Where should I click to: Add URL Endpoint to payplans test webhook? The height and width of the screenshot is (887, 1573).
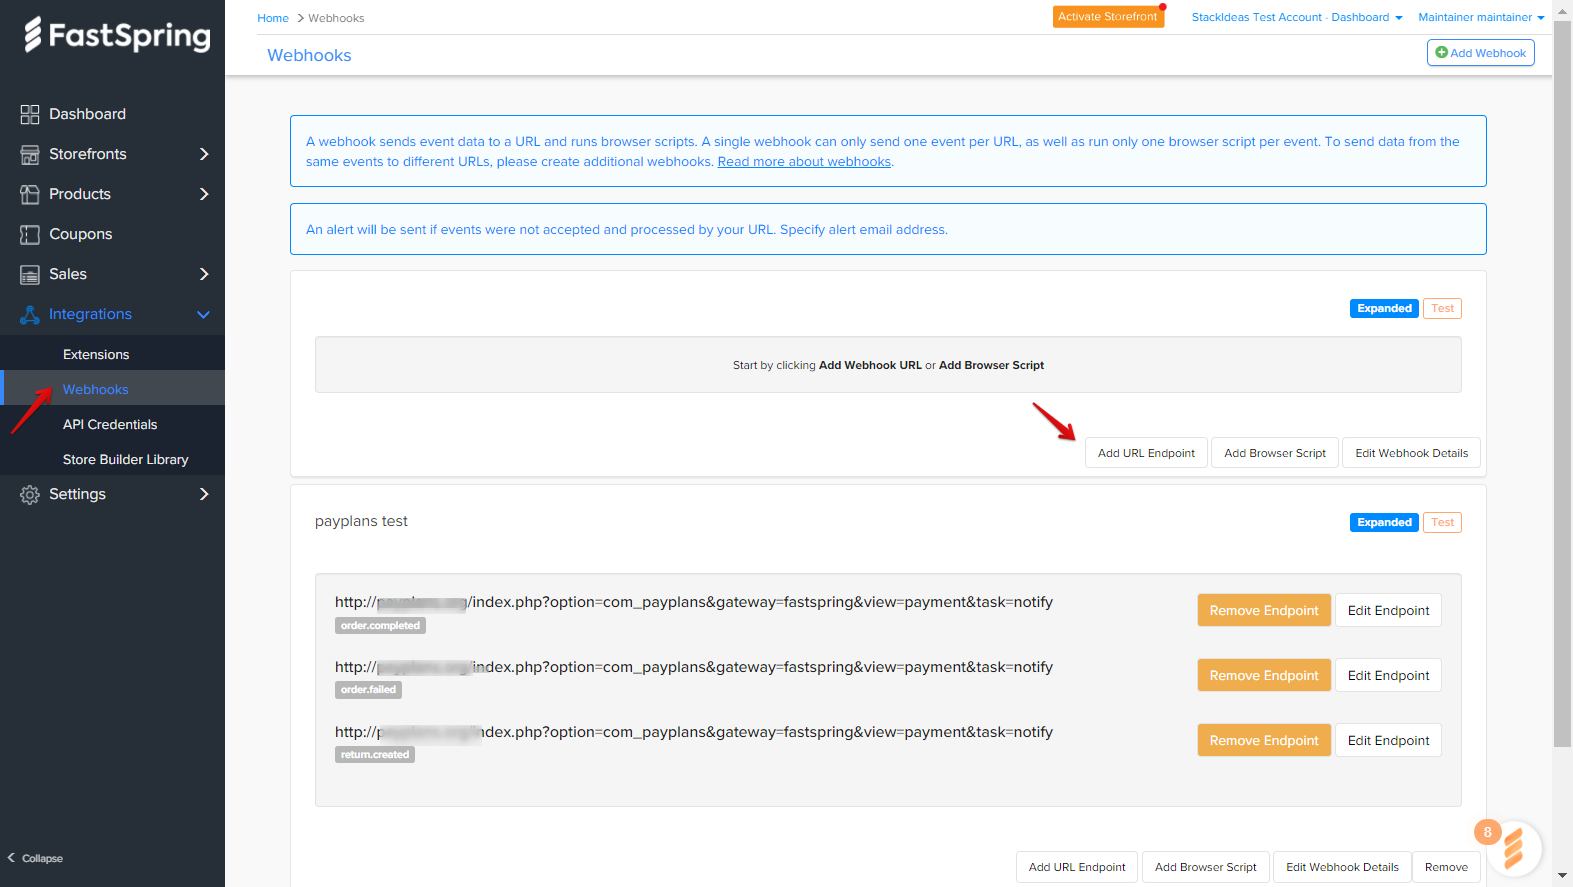(1077, 867)
